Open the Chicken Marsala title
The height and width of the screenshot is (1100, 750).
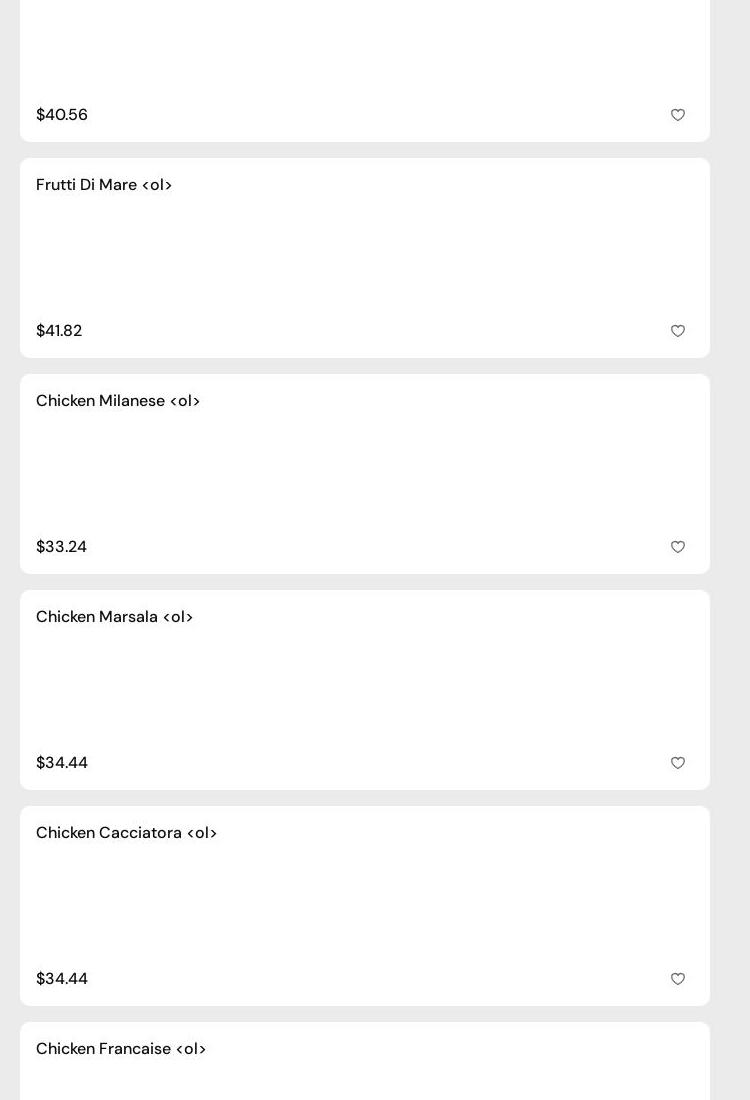pyautogui.click(x=114, y=617)
